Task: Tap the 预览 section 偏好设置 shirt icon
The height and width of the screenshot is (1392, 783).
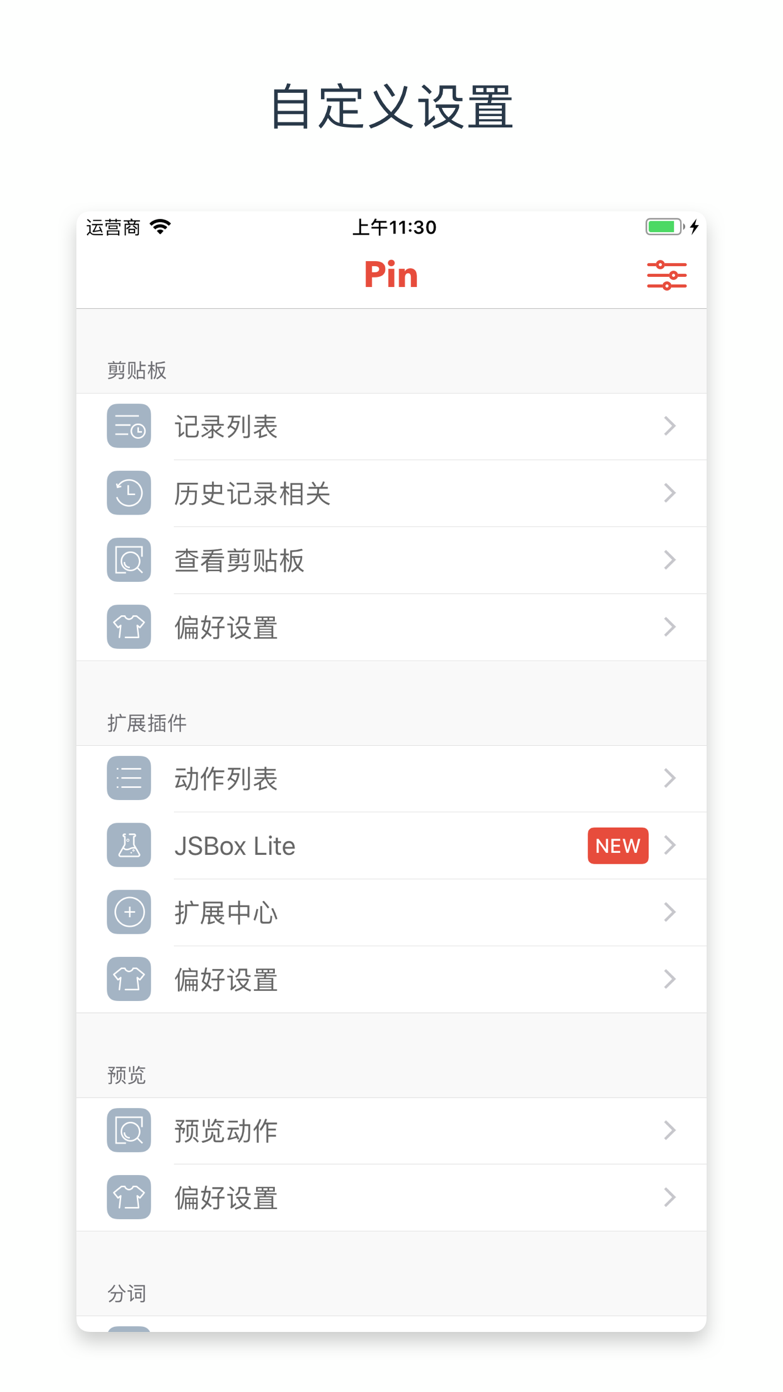Action: coord(129,1197)
